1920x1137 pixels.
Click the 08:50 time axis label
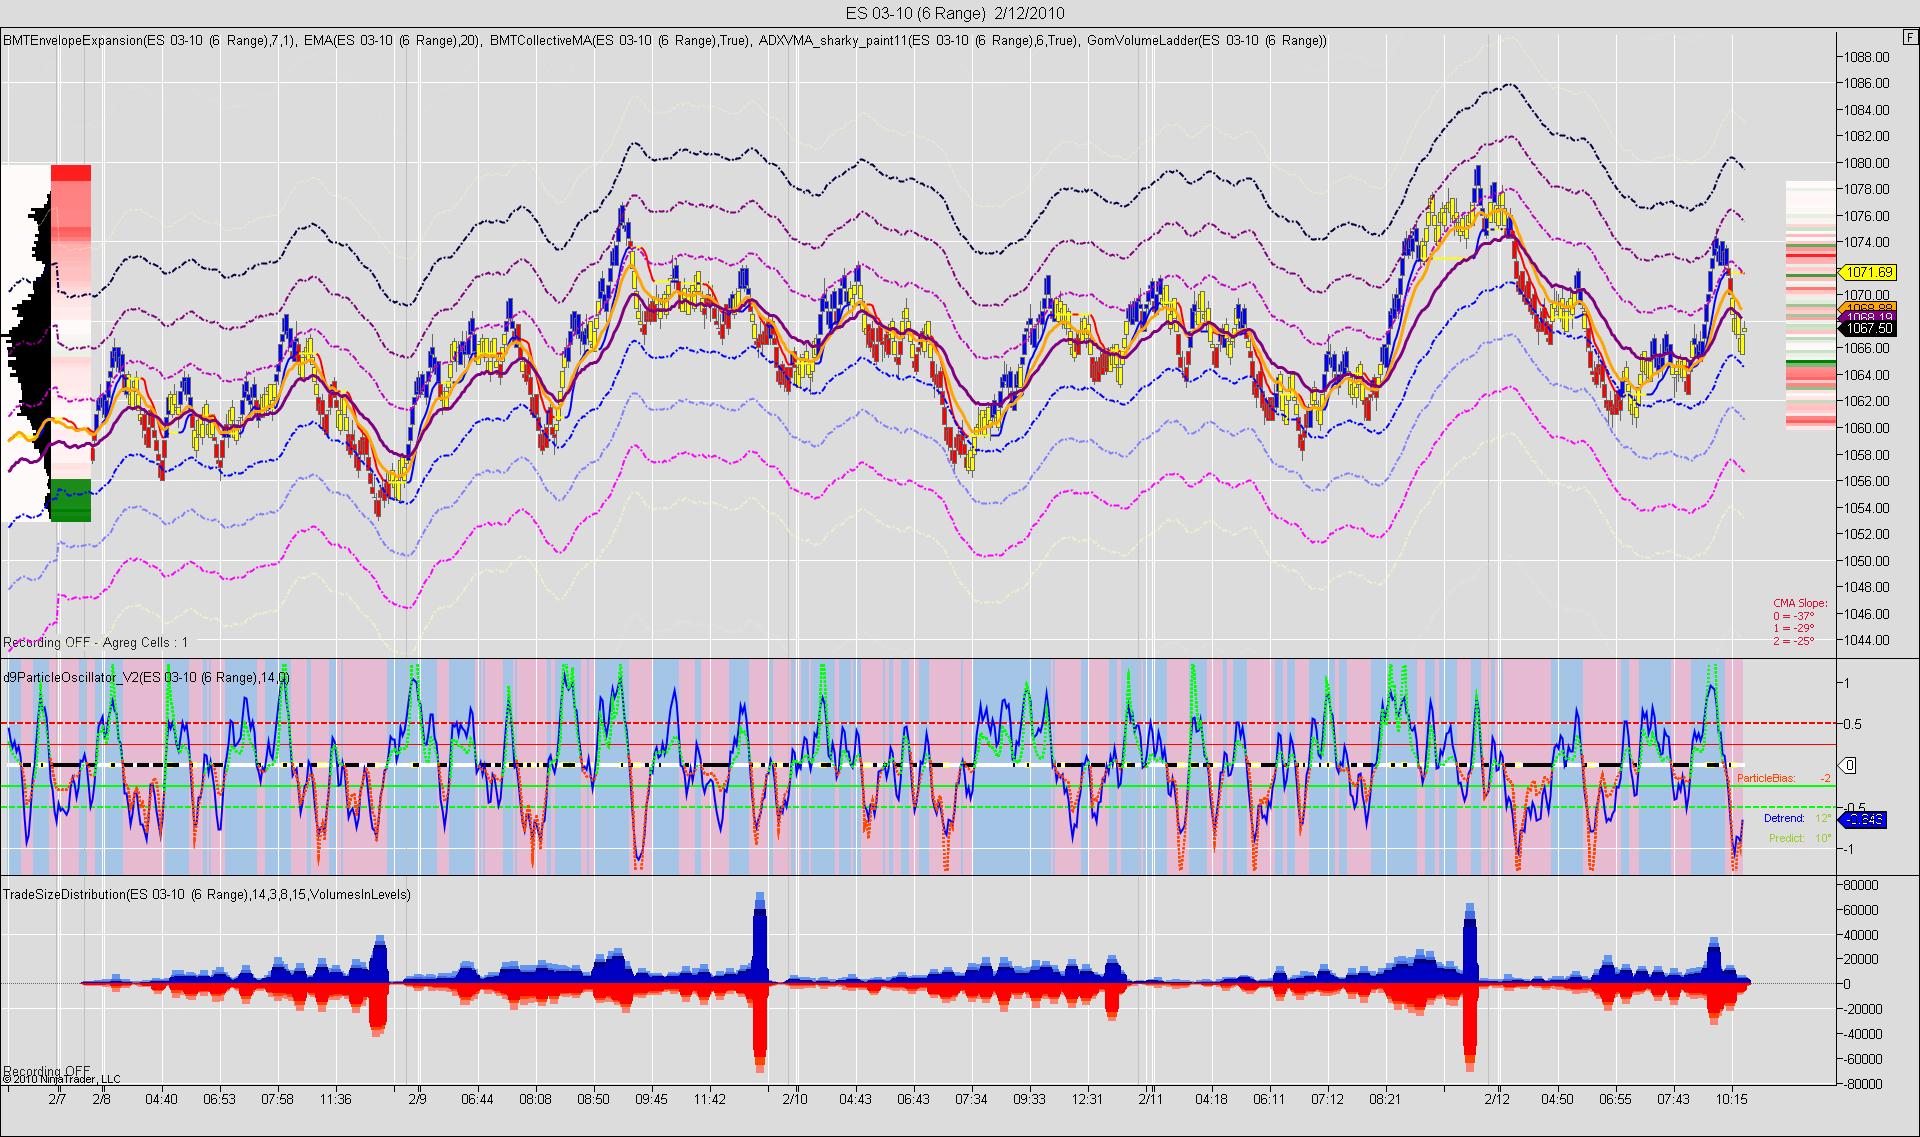[593, 1099]
